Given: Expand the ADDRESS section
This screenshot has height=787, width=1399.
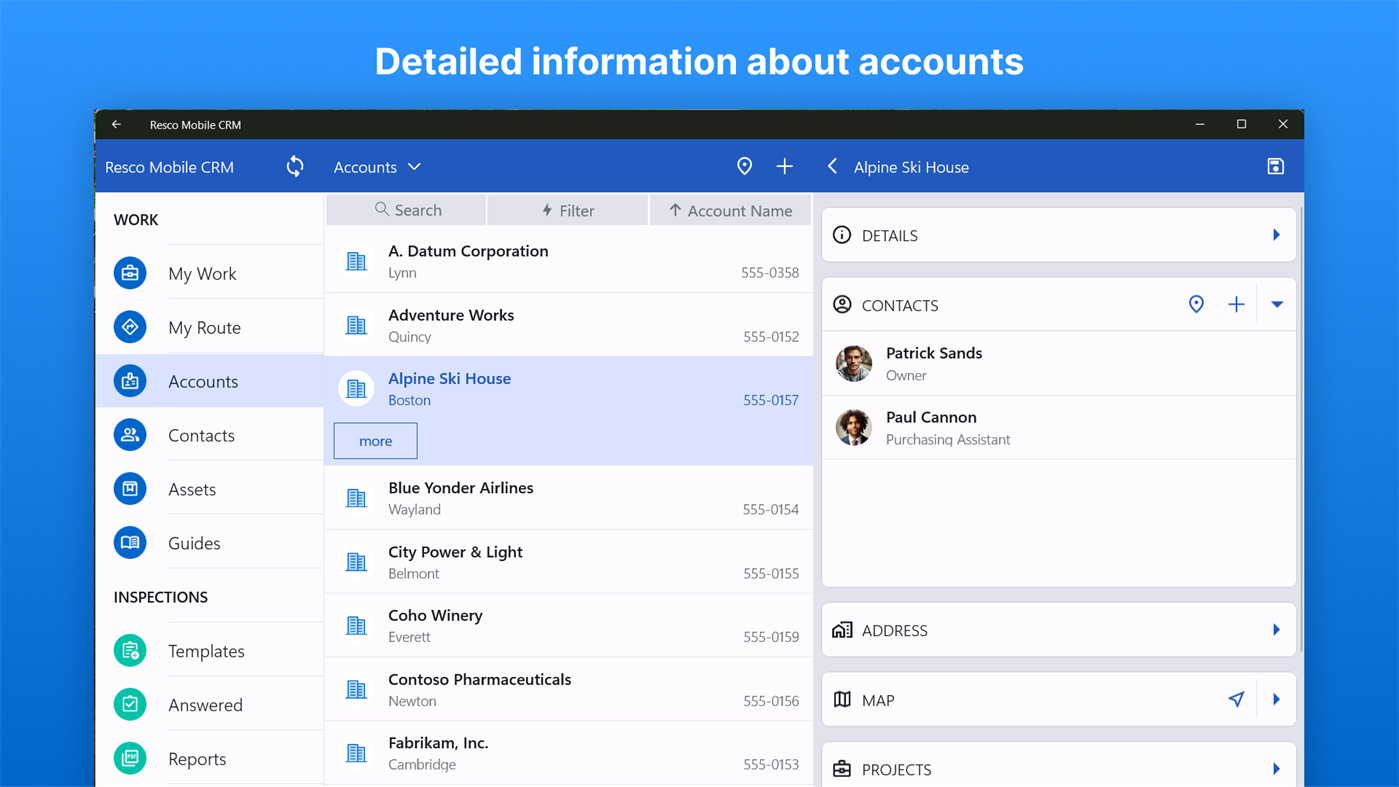Looking at the screenshot, I should point(1276,629).
